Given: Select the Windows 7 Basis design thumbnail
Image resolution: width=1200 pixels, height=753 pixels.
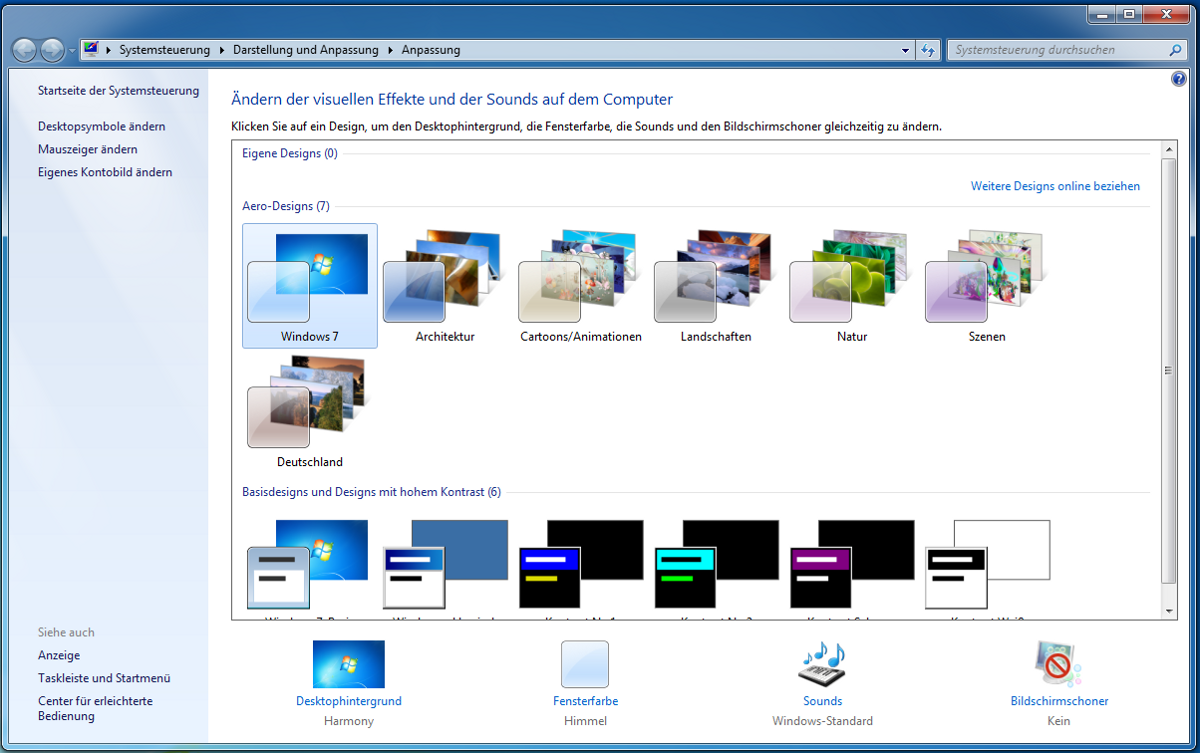Looking at the screenshot, I should [x=309, y=564].
